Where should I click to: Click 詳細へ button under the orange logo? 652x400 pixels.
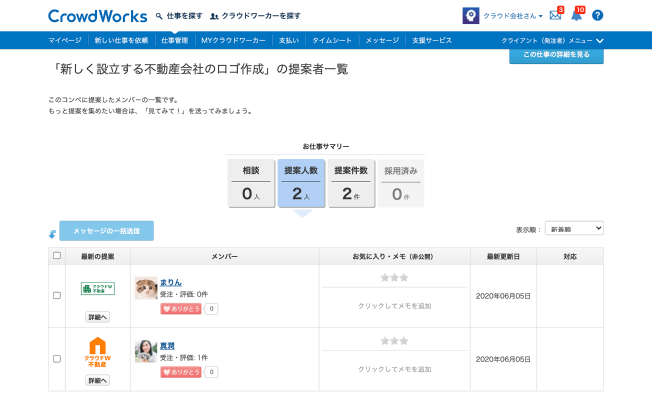pyautogui.click(x=98, y=381)
